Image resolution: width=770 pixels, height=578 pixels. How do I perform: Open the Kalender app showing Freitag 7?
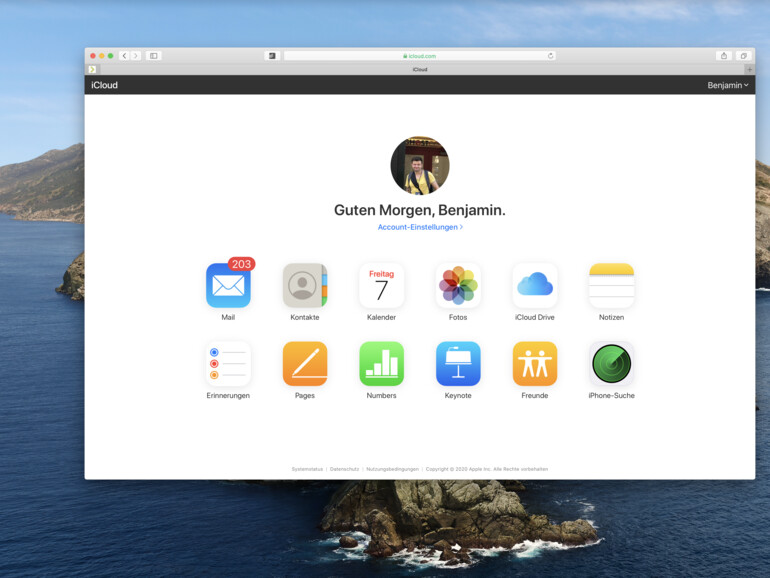(381, 285)
